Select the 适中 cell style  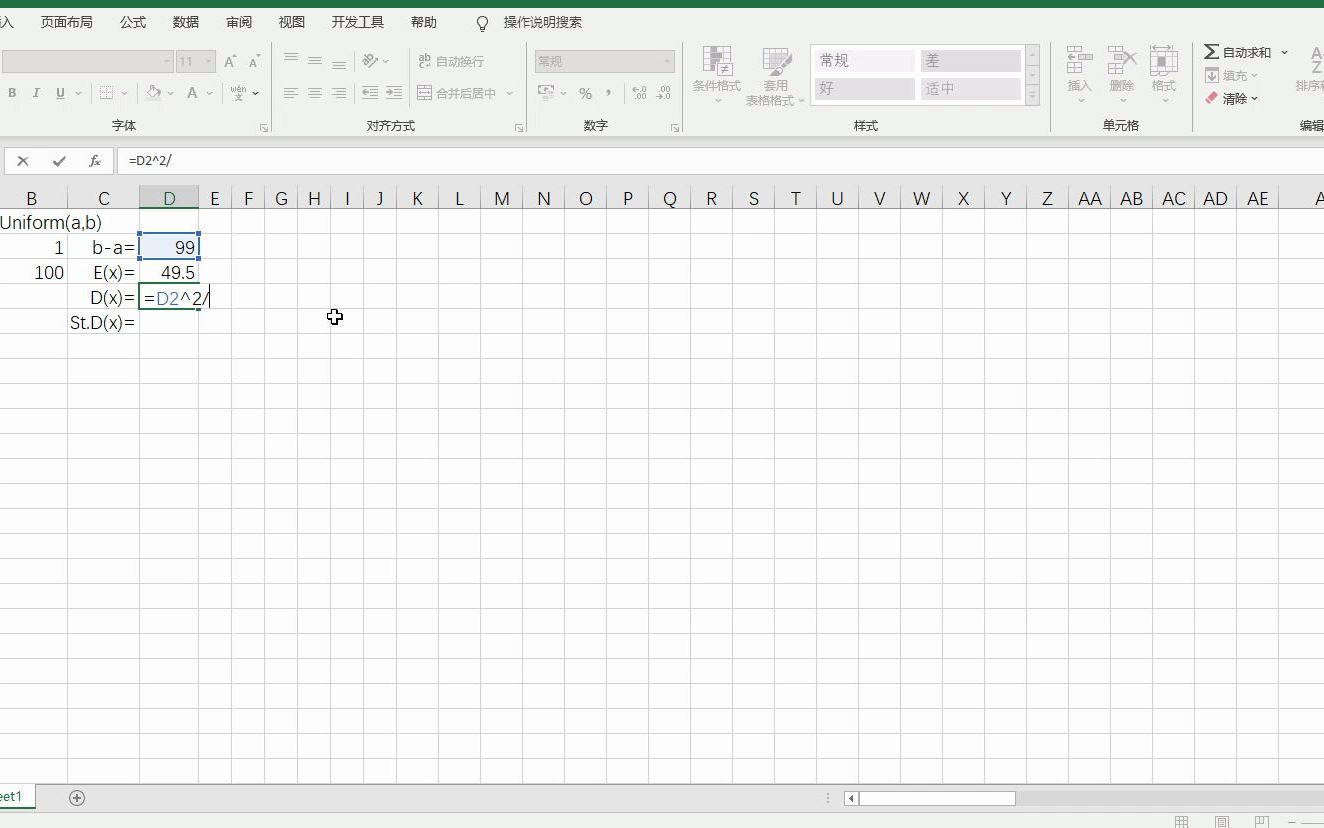point(970,89)
